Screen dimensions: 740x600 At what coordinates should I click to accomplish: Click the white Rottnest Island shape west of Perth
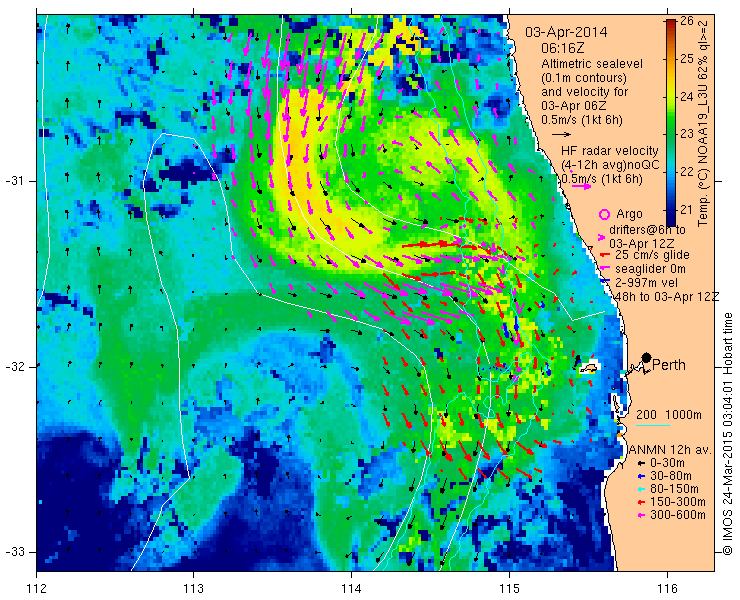click(589, 368)
